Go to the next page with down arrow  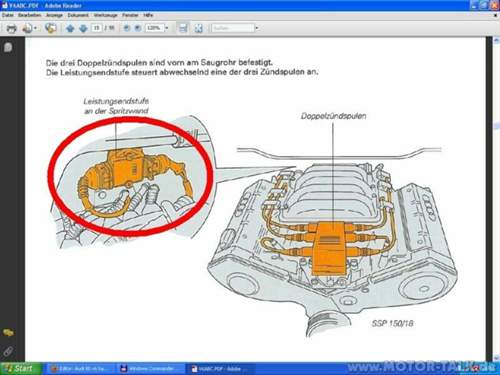[x=83, y=28]
